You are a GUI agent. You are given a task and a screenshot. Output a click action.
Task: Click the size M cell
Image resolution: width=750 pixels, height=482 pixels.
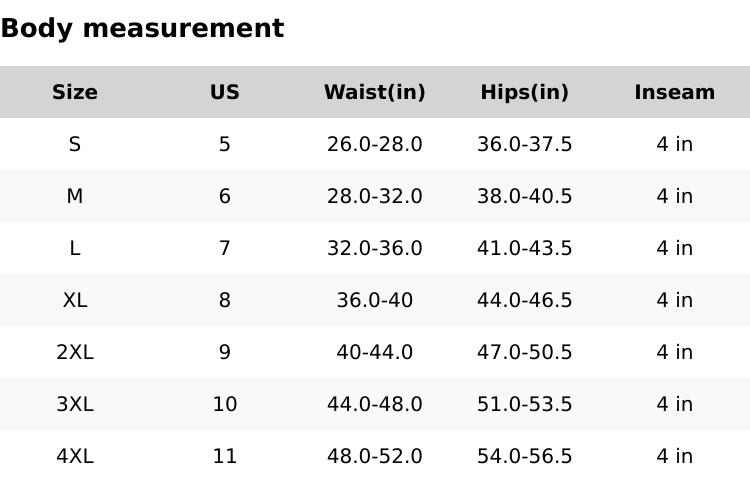tap(75, 197)
